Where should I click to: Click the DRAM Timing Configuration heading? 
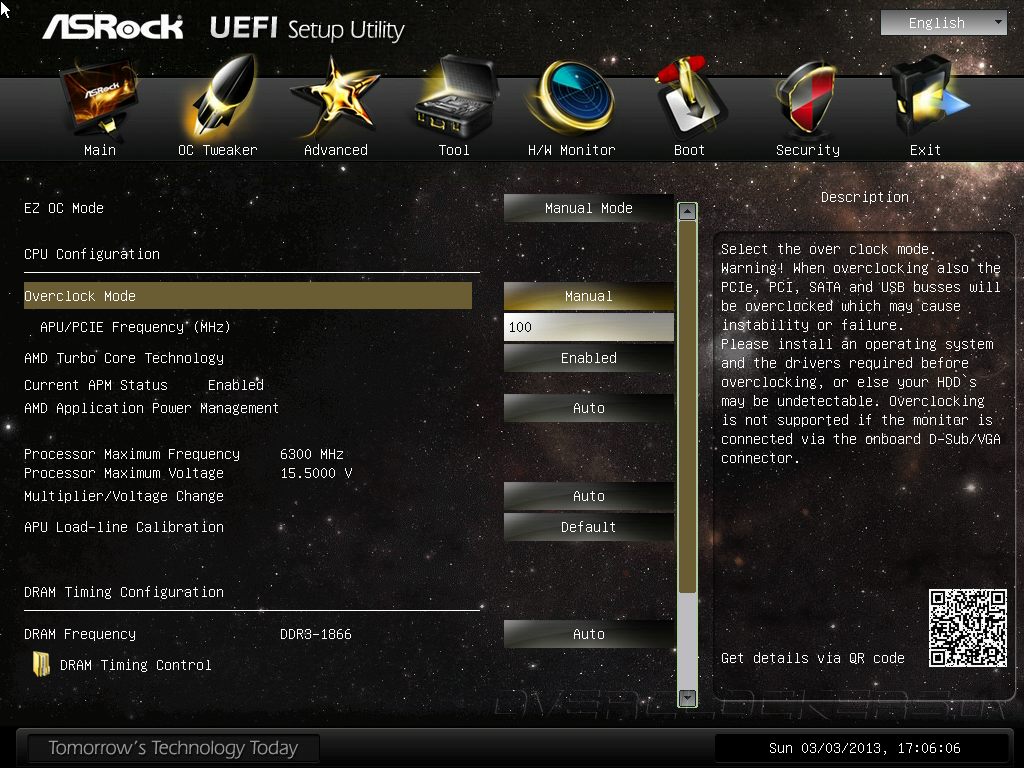[x=124, y=592]
